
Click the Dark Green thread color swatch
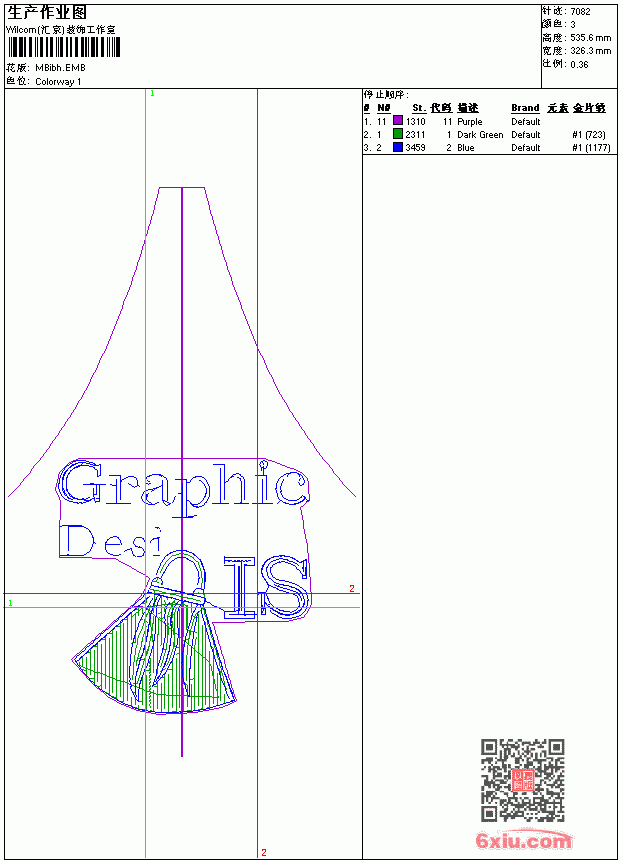coord(398,134)
